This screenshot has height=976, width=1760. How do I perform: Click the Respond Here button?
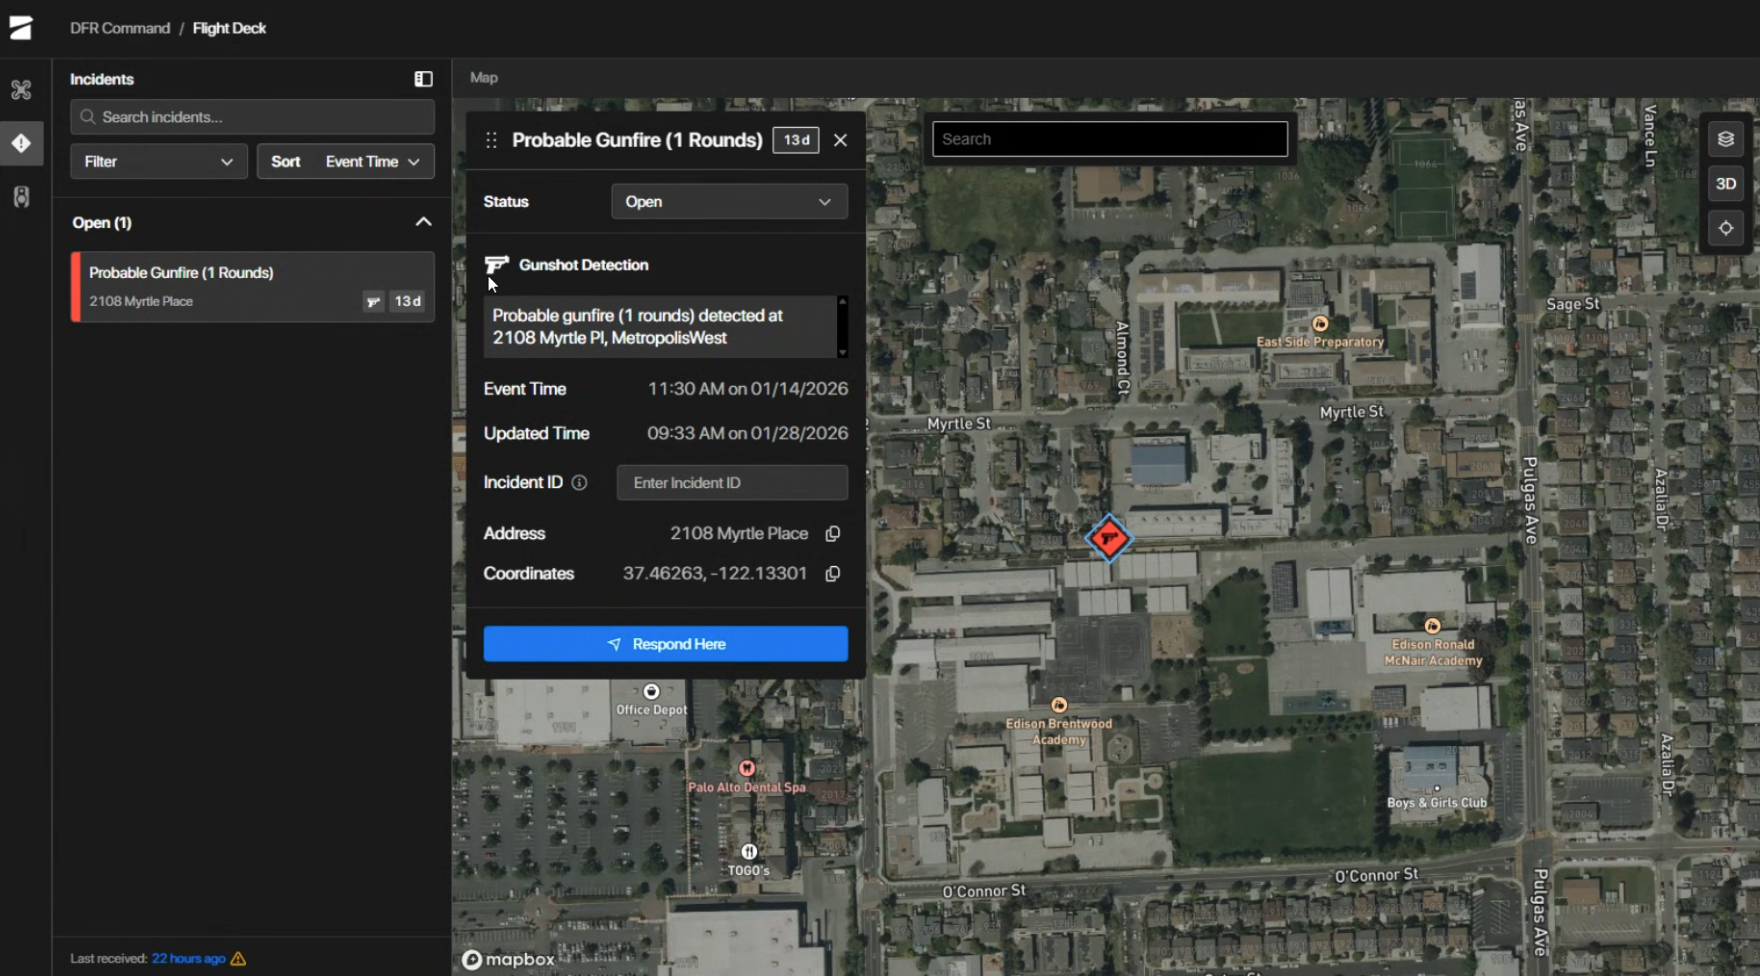(666, 644)
